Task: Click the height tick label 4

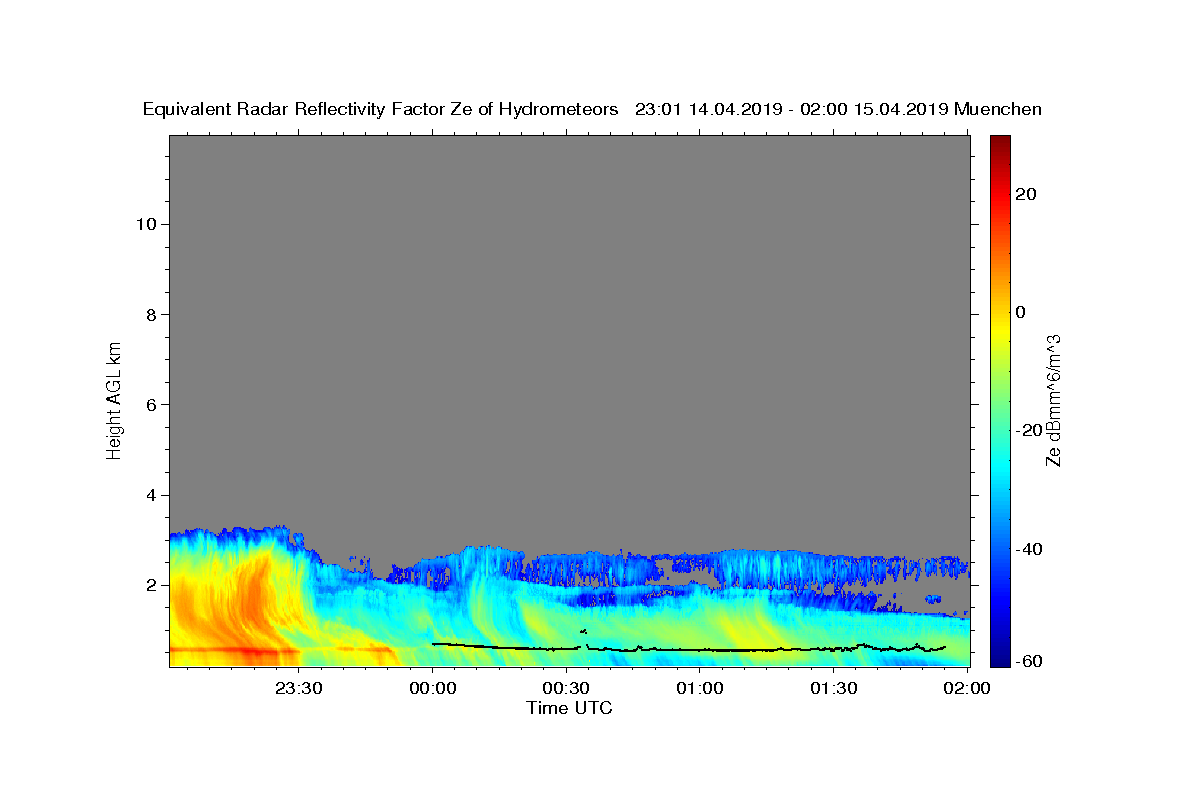Action: (x=150, y=495)
